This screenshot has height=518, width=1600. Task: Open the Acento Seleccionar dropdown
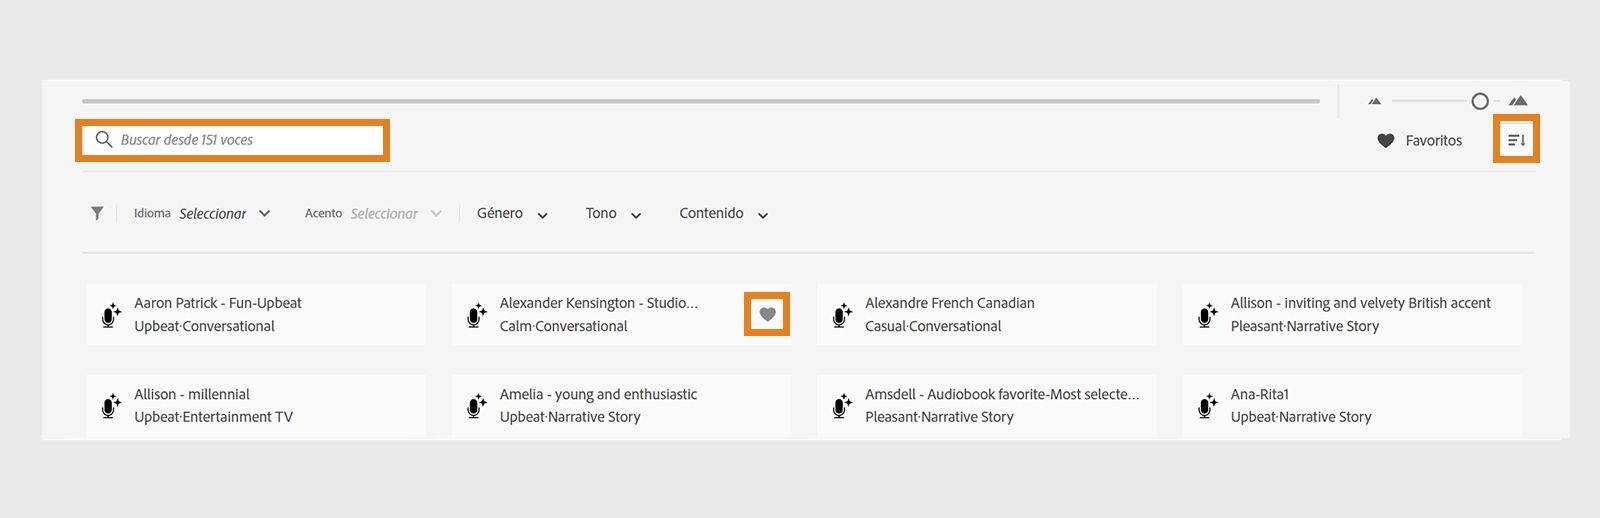coord(395,214)
